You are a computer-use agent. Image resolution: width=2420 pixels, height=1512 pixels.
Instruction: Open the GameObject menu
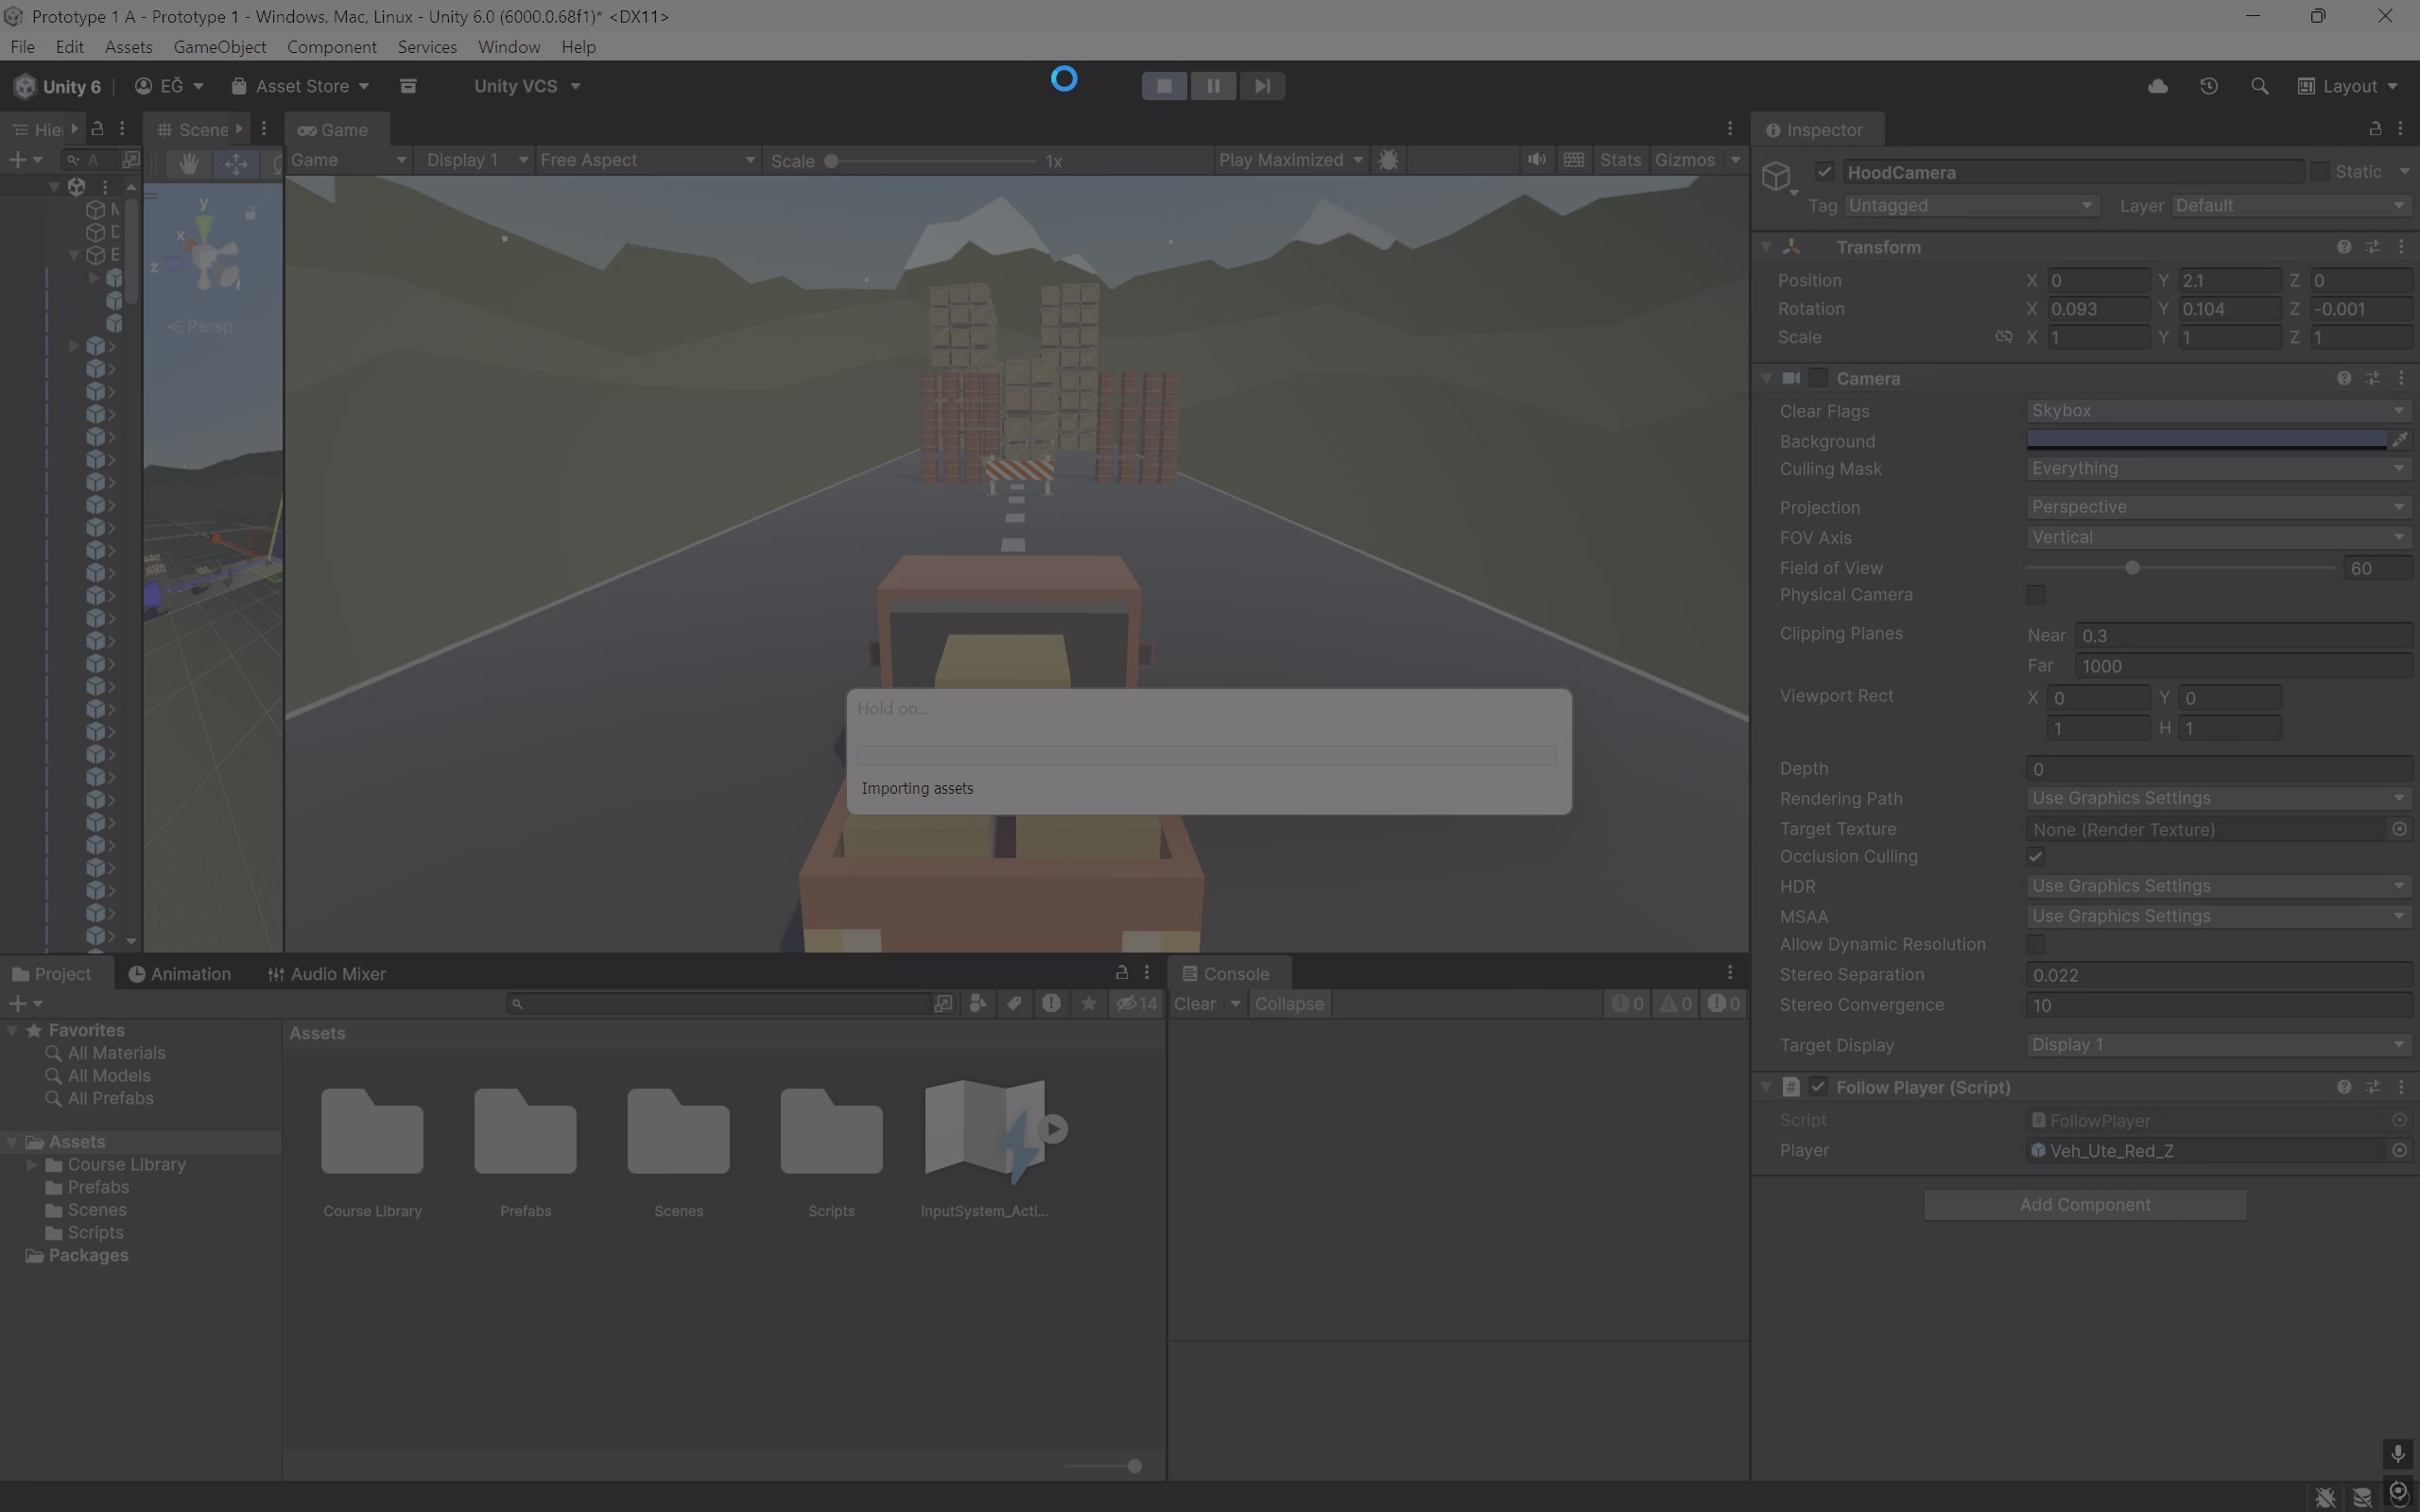tap(219, 47)
